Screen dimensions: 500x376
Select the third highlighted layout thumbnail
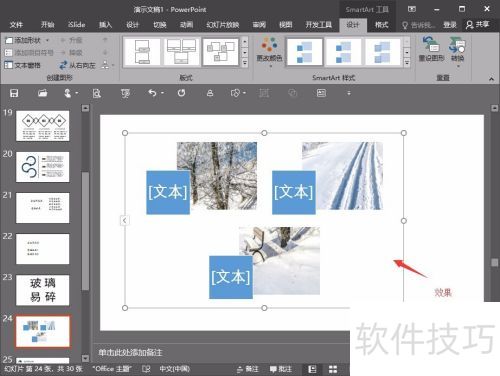(x=221, y=52)
